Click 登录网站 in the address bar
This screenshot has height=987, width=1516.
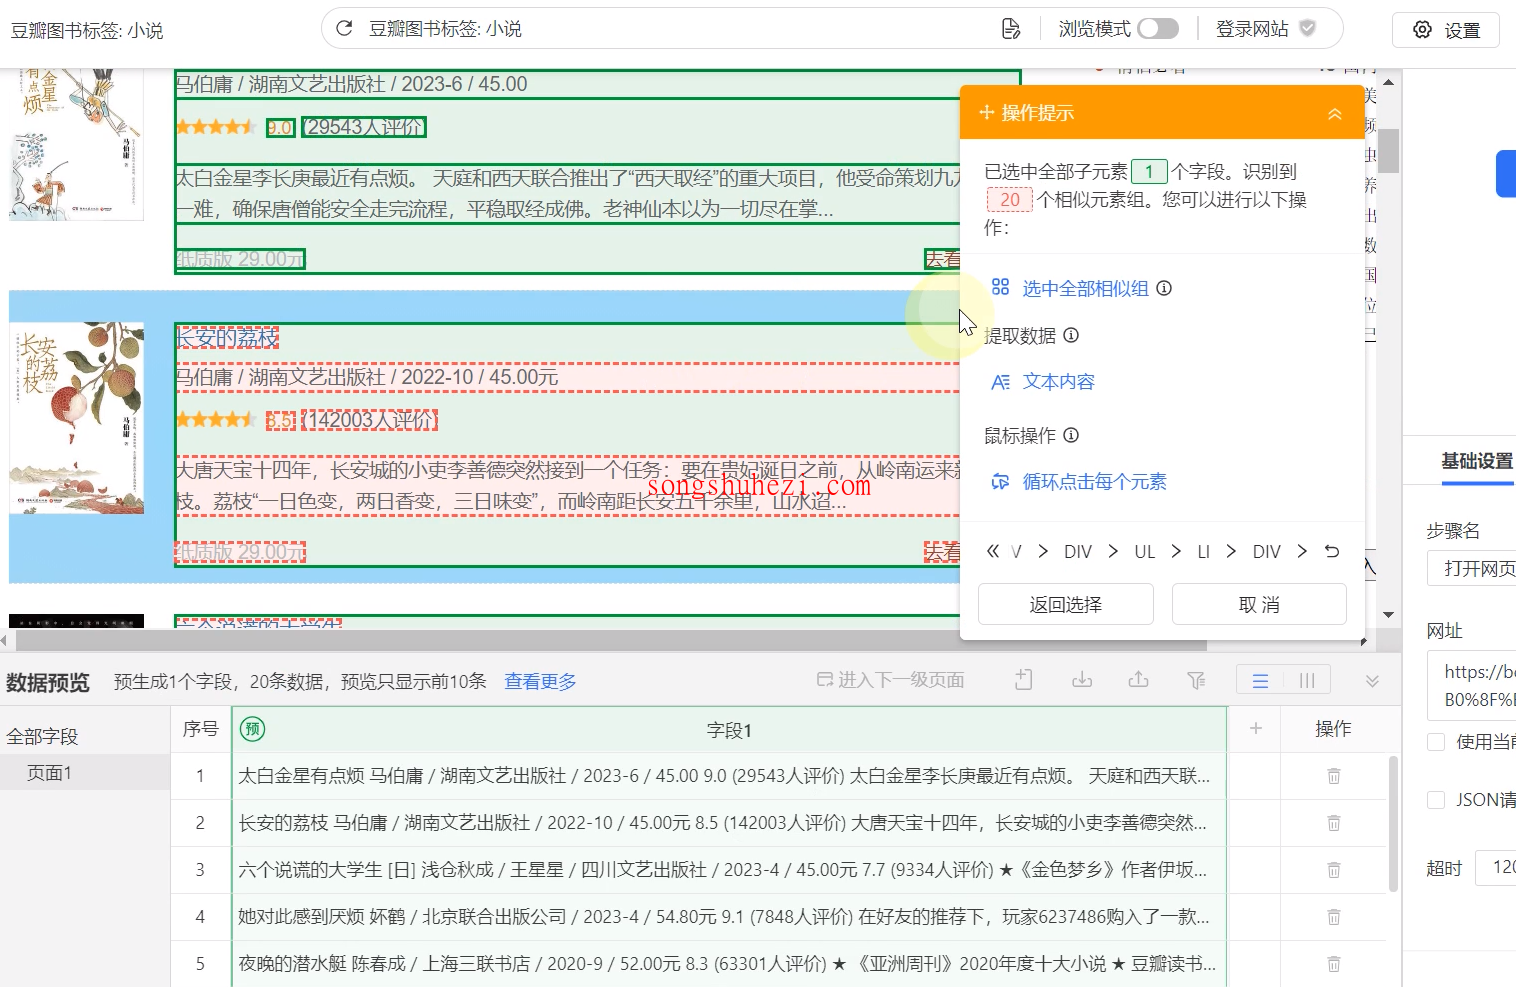point(1252,29)
